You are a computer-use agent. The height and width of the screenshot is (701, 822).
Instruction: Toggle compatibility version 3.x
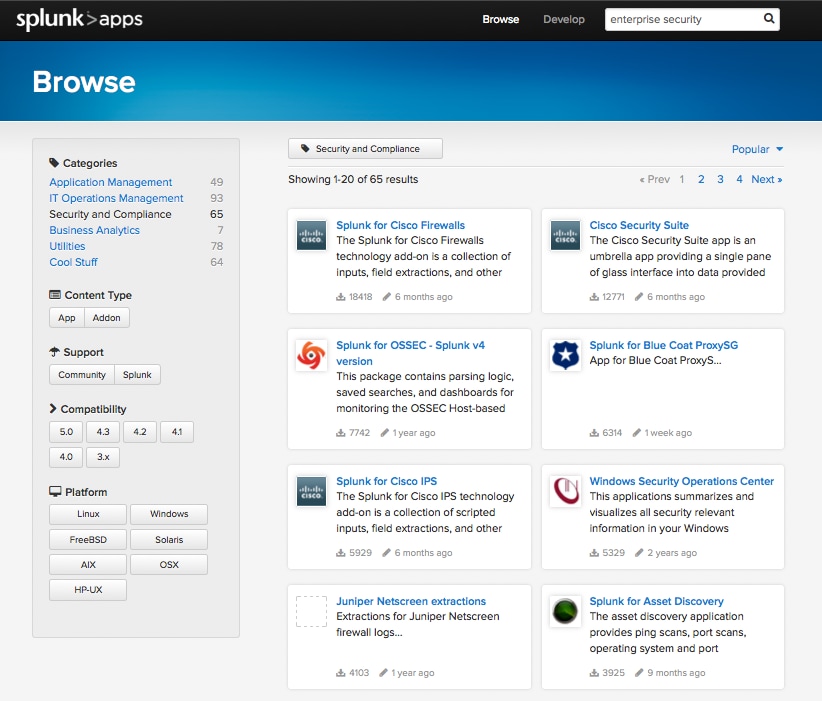click(103, 457)
